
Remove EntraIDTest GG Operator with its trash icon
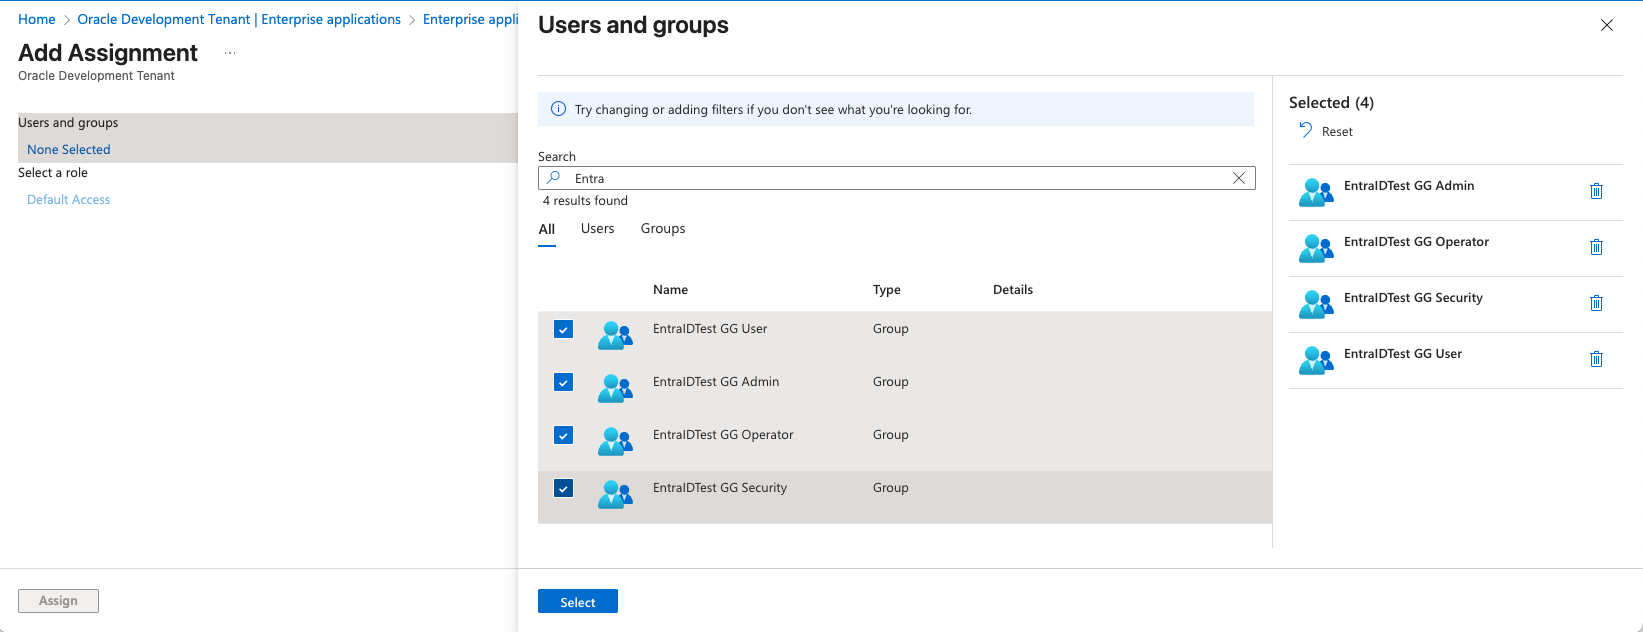(1596, 247)
